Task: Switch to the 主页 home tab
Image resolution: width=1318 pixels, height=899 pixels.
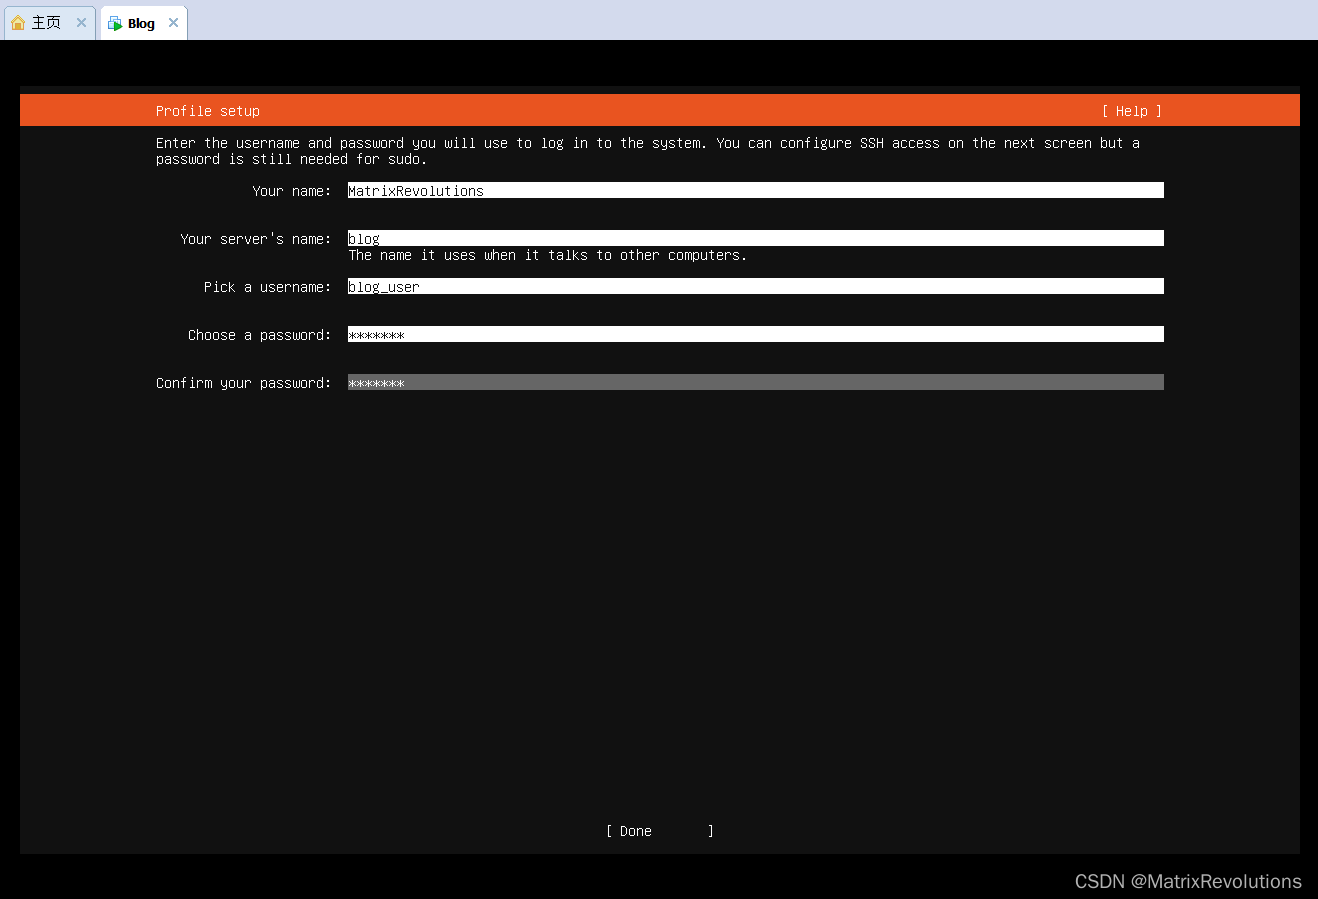Action: tap(45, 22)
